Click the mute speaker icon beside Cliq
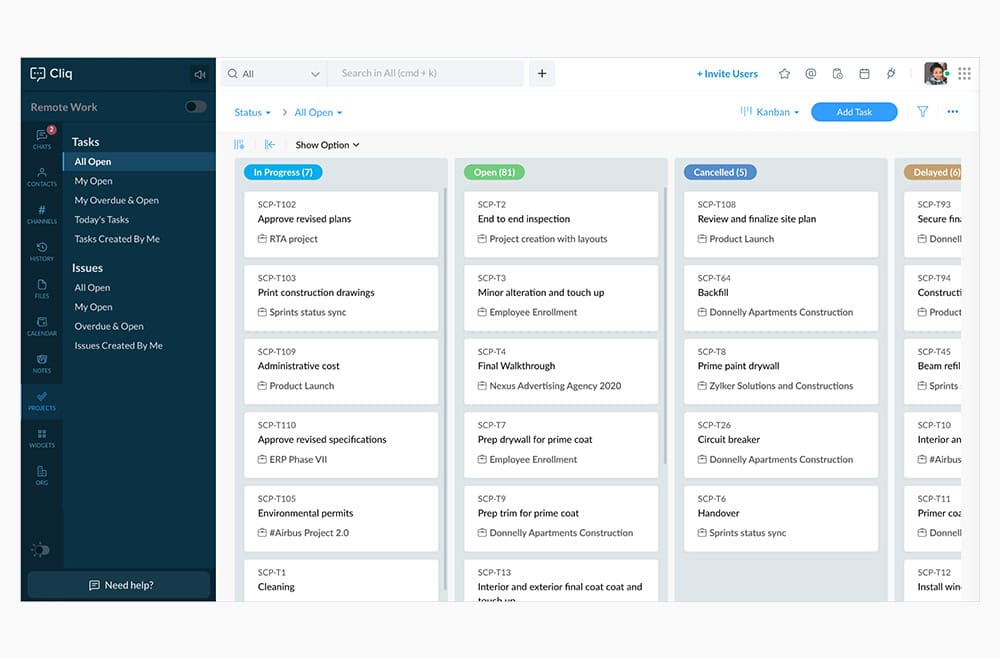 [x=200, y=75]
